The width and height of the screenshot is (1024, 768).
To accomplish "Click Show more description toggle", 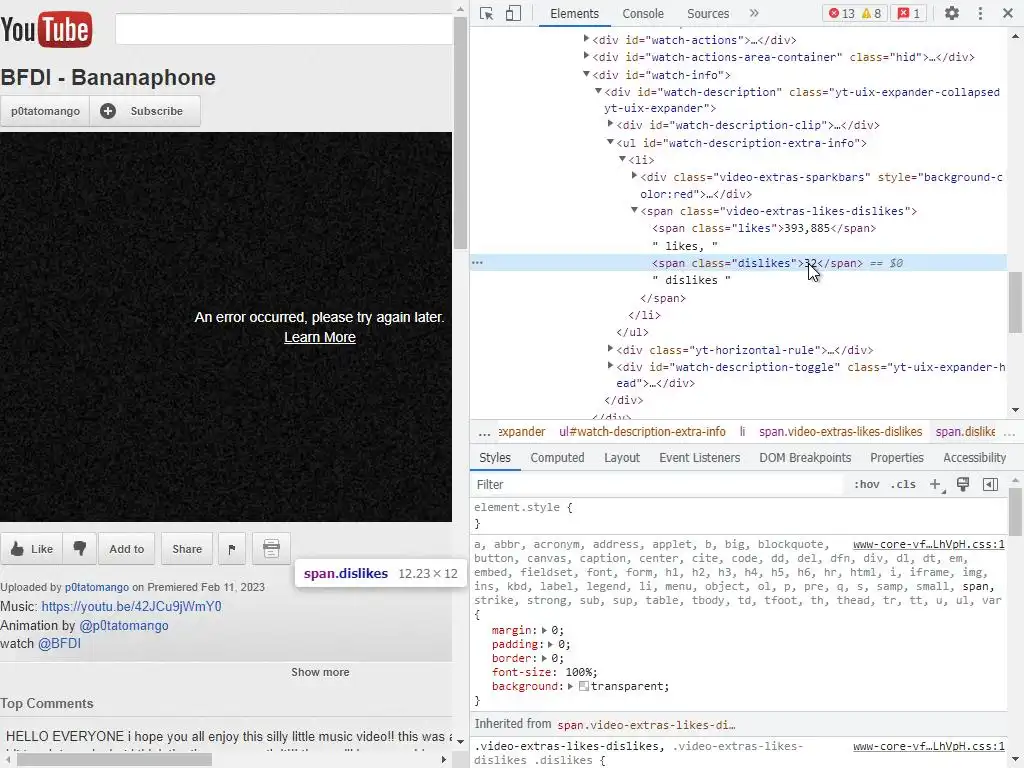I will pyautogui.click(x=320, y=672).
